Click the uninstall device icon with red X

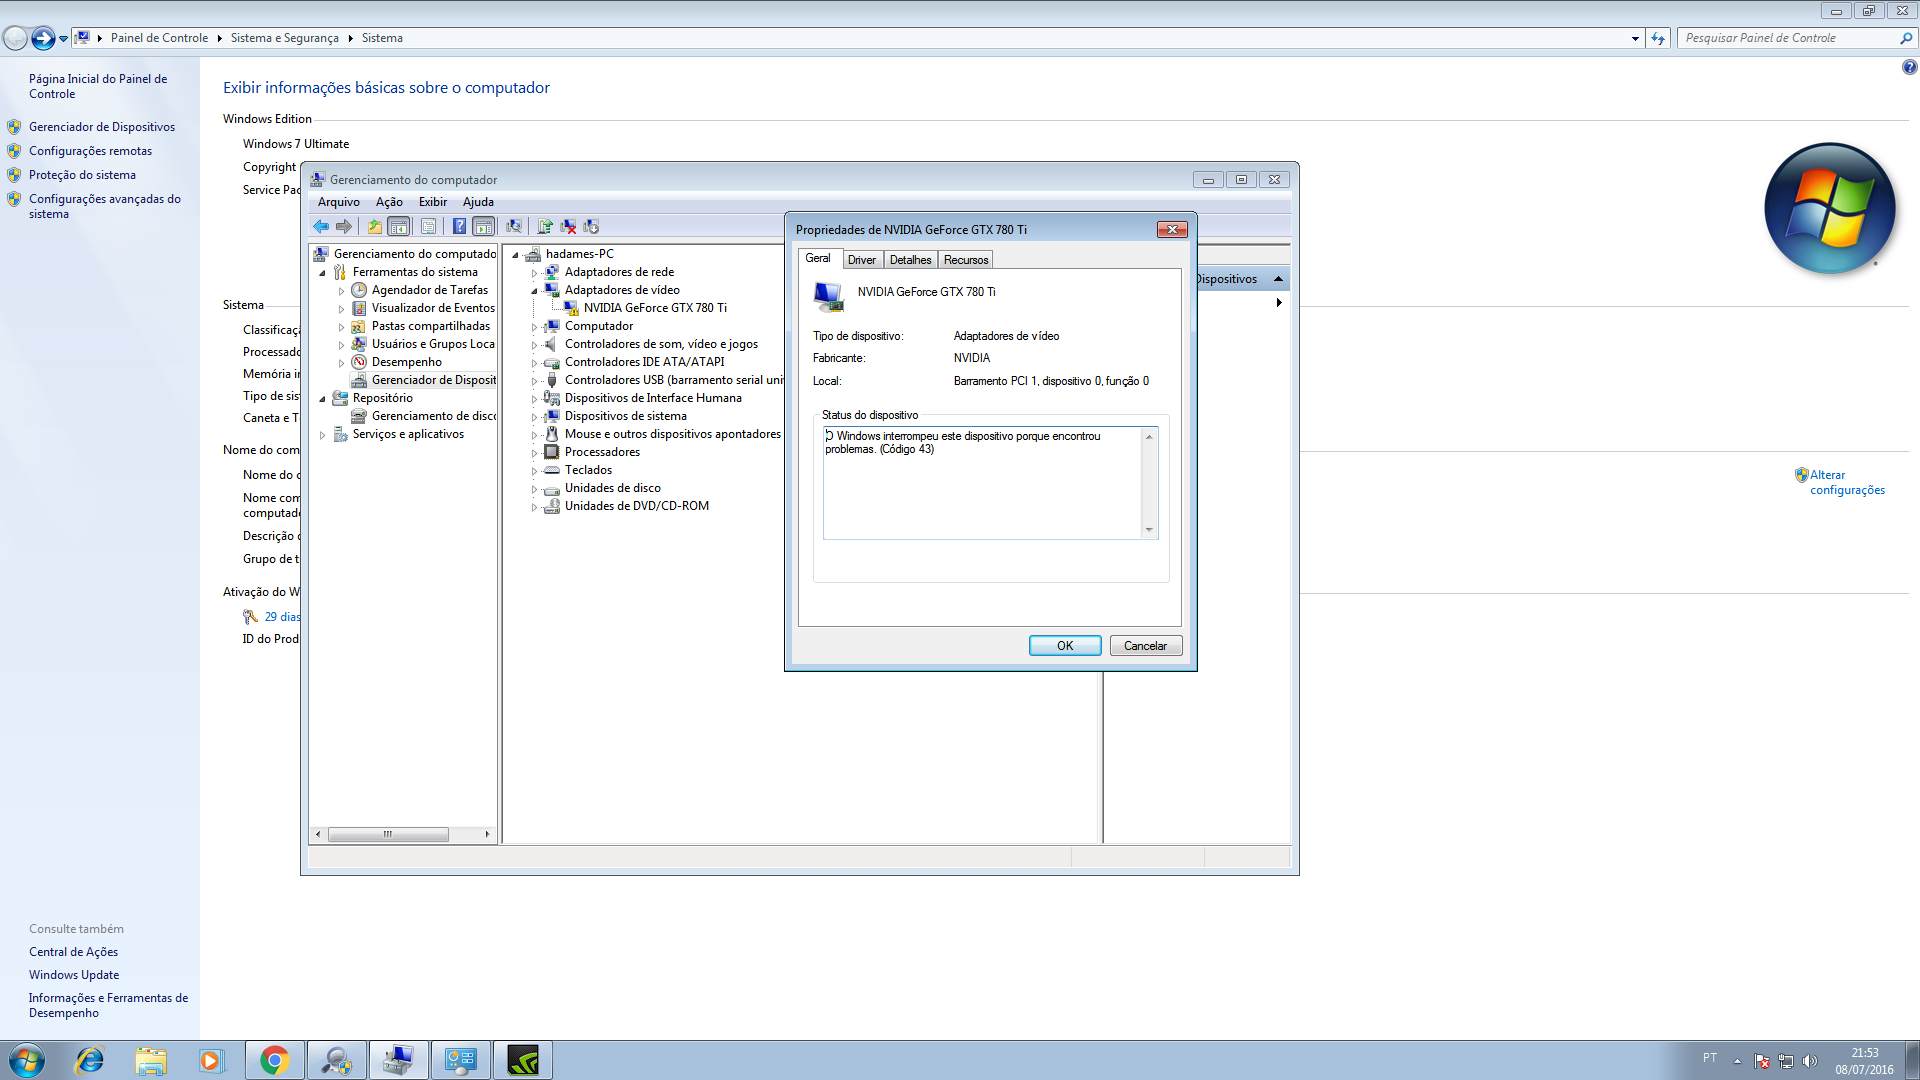coord(568,227)
